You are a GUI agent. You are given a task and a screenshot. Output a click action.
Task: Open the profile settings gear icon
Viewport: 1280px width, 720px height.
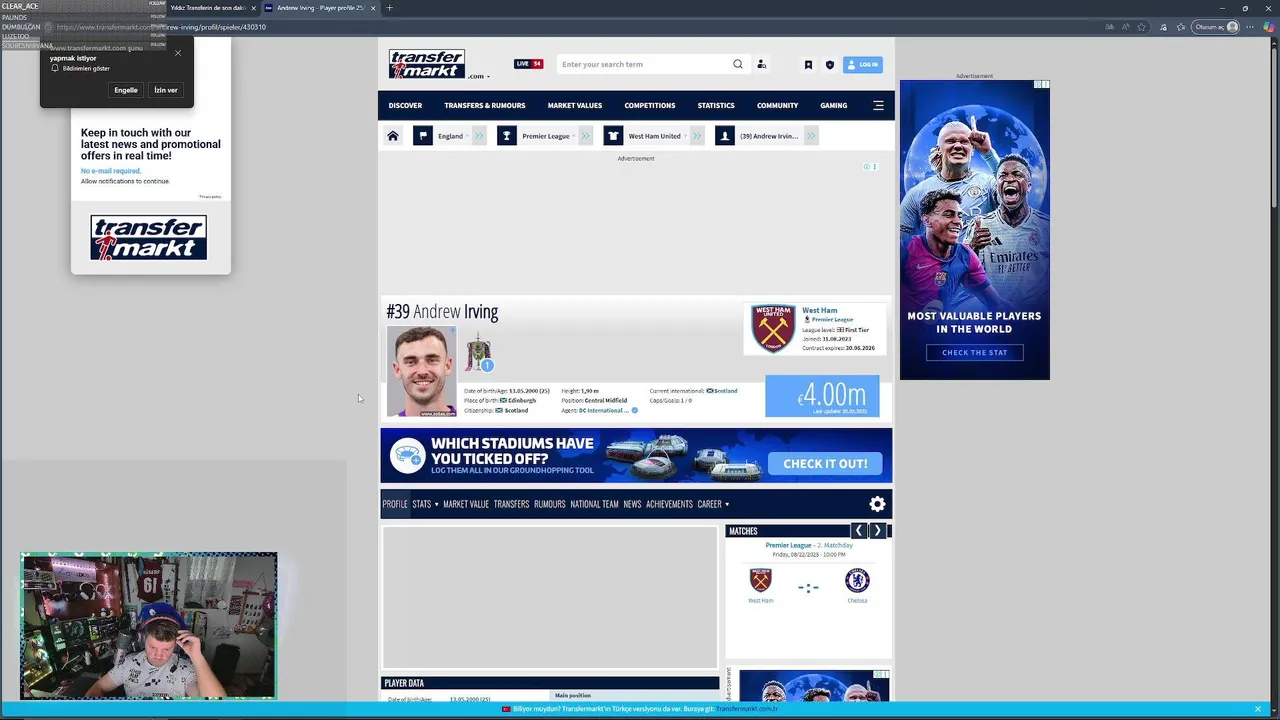coord(877,504)
